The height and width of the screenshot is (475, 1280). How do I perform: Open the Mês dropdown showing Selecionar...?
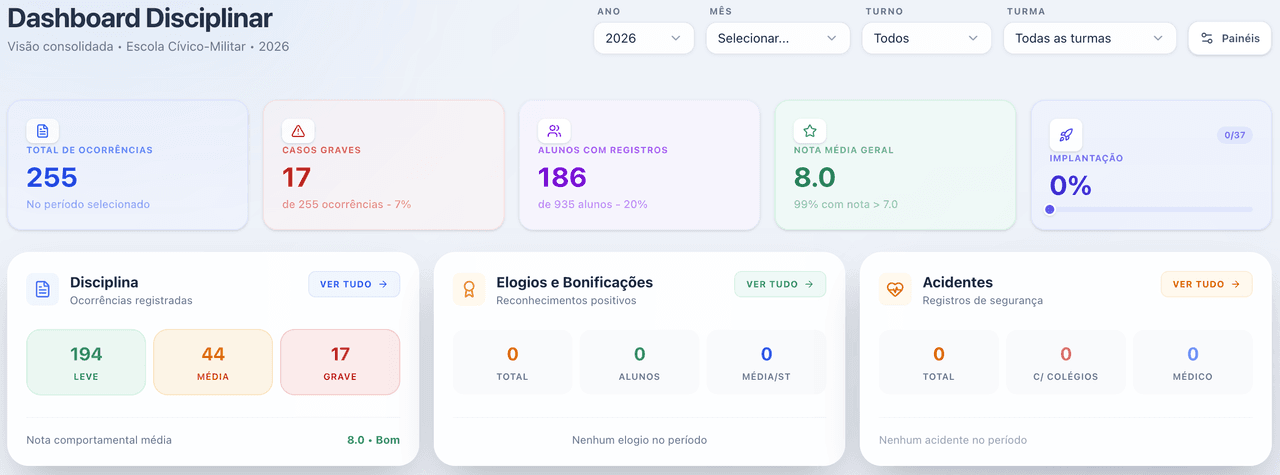777,38
